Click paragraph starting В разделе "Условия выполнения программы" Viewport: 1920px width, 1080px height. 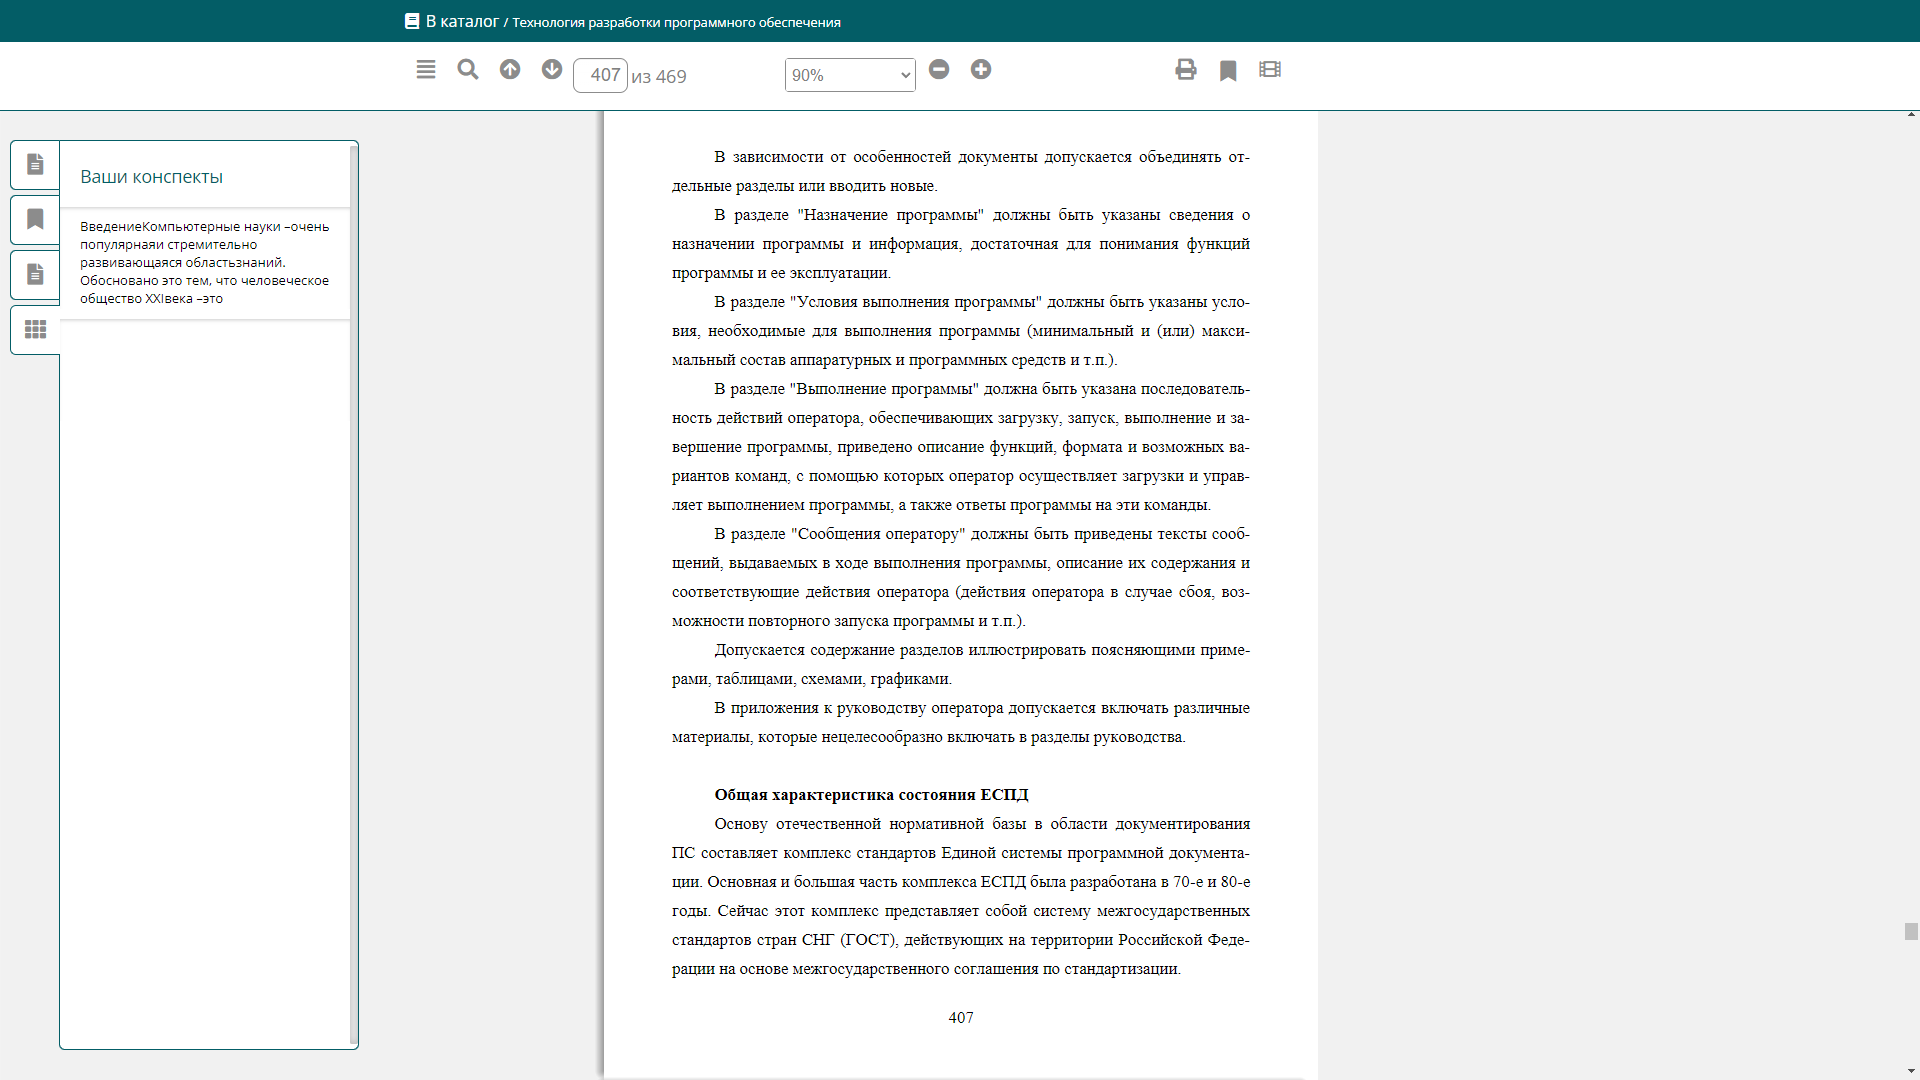pyautogui.click(x=961, y=331)
